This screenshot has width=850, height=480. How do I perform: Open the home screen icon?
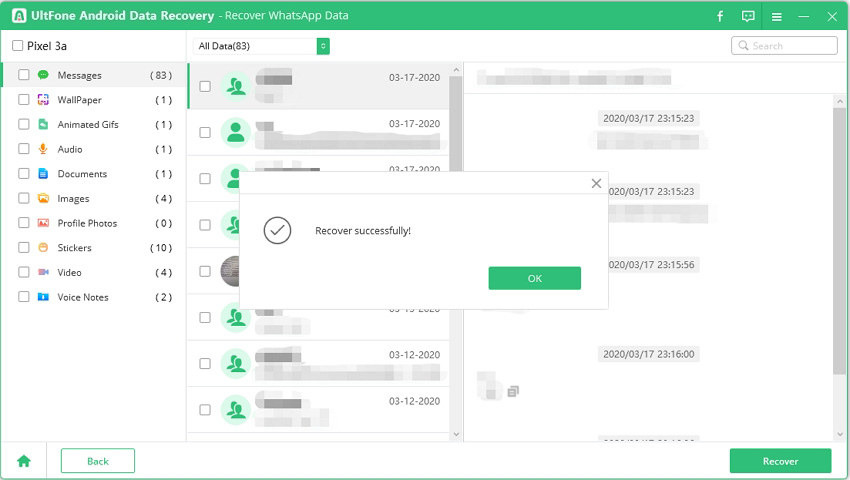pos(24,461)
